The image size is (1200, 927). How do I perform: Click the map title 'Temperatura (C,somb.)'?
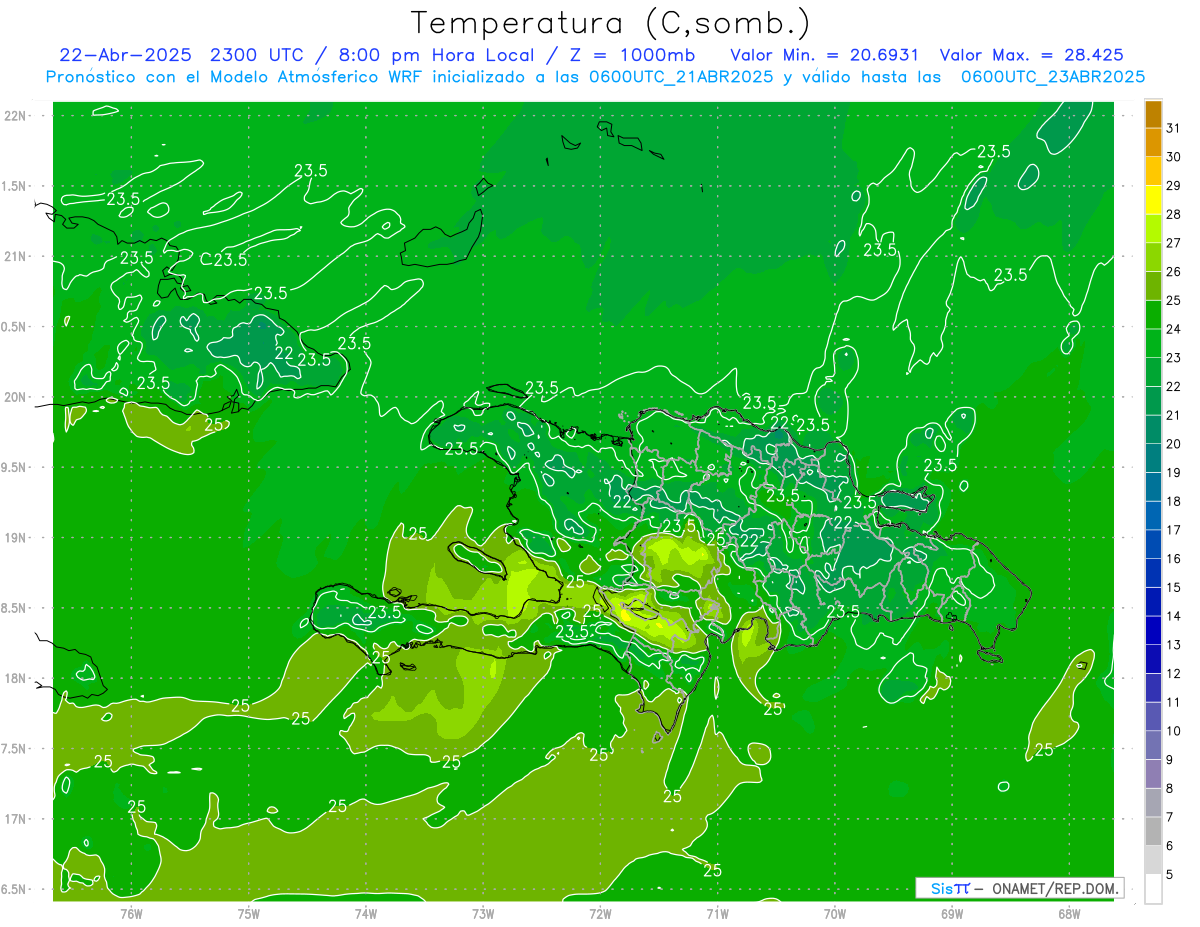coord(609,23)
